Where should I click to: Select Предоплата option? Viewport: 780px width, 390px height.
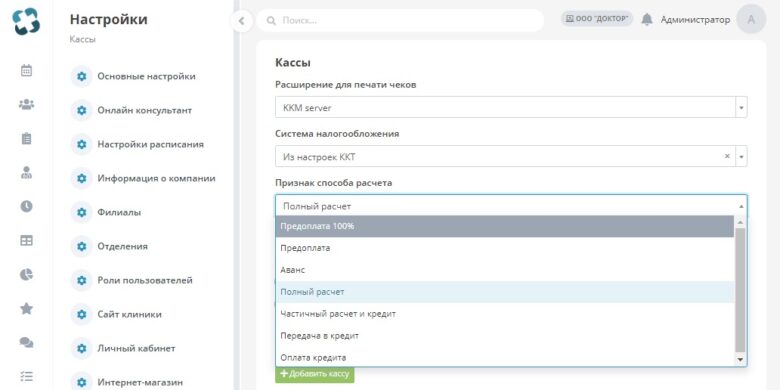[504, 248]
